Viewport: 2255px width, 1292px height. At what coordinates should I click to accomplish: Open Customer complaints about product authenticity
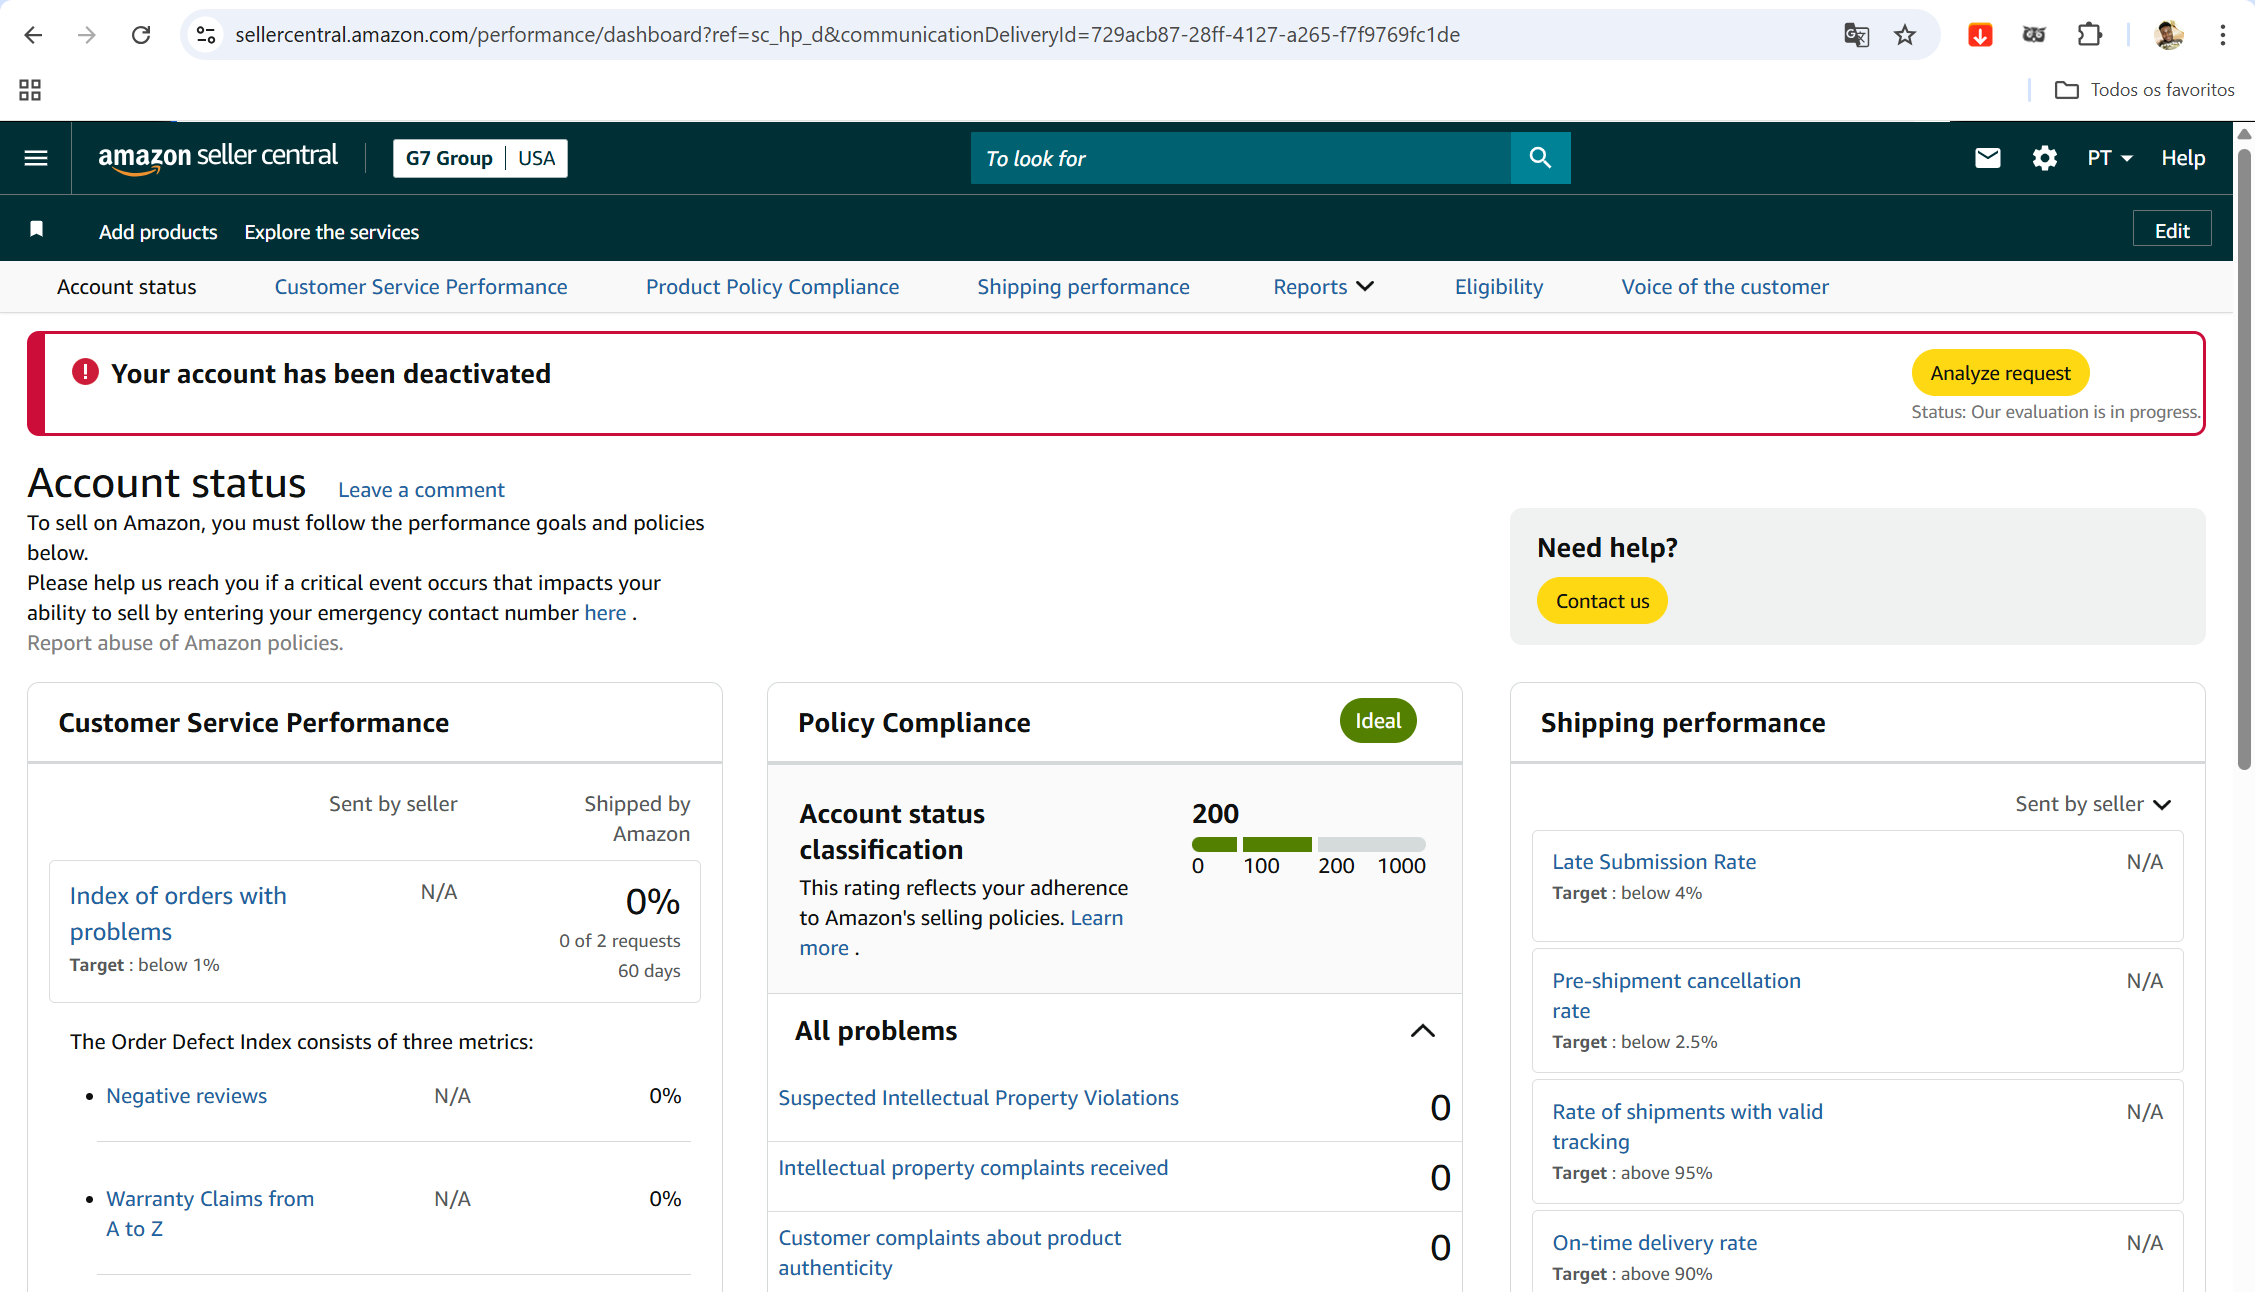tap(950, 1253)
